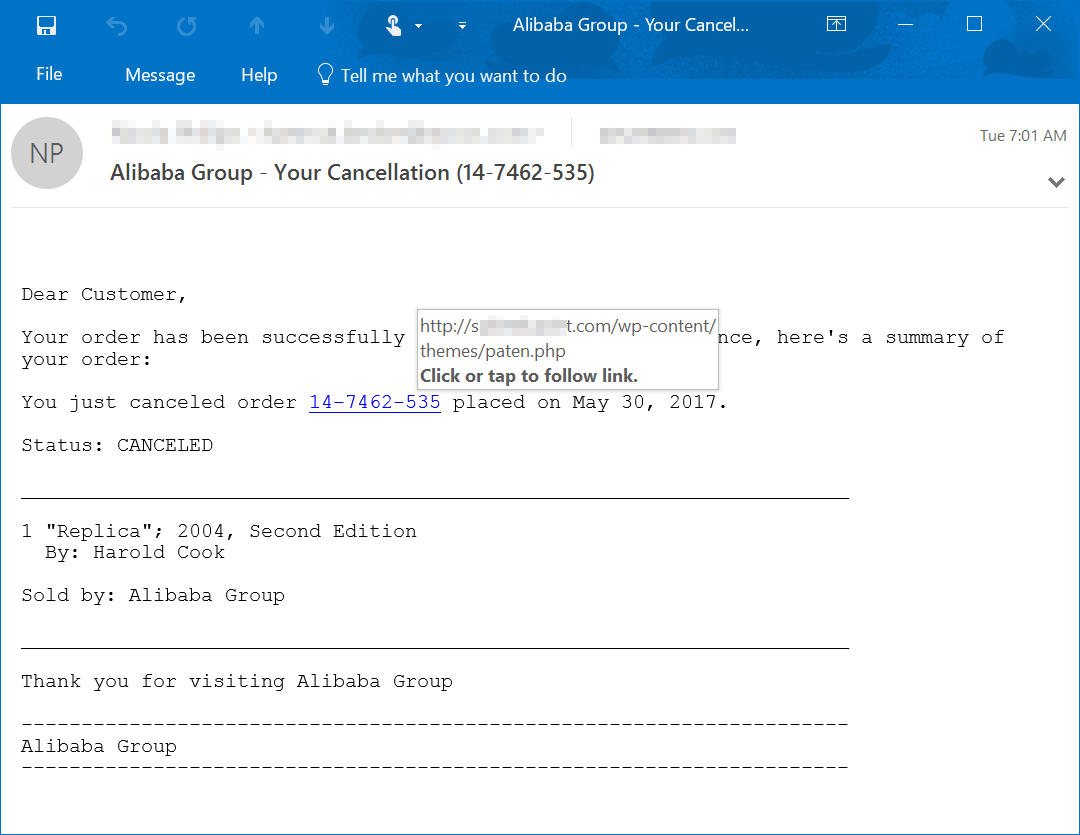Click the lightbulb Tell Me icon
Image resolution: width=1080 pixels, height=835 pixels.
(323, 74)
